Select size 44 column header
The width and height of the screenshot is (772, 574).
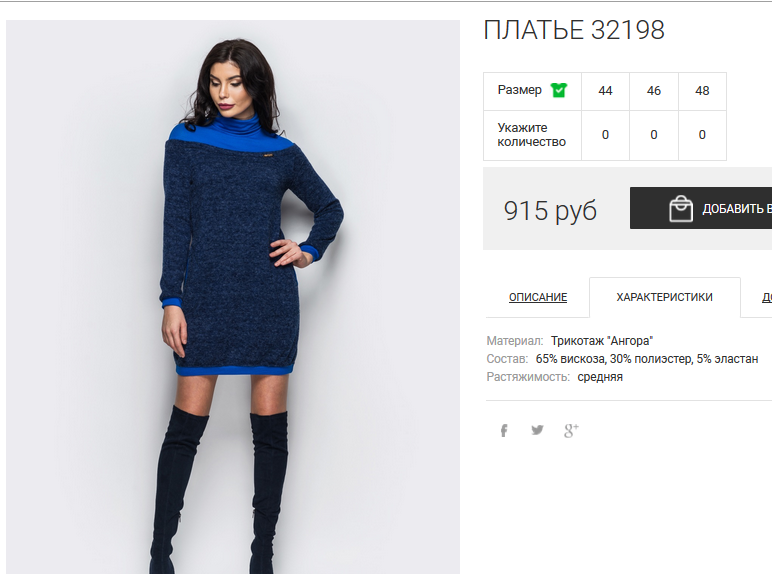click(x=605, y=91)
